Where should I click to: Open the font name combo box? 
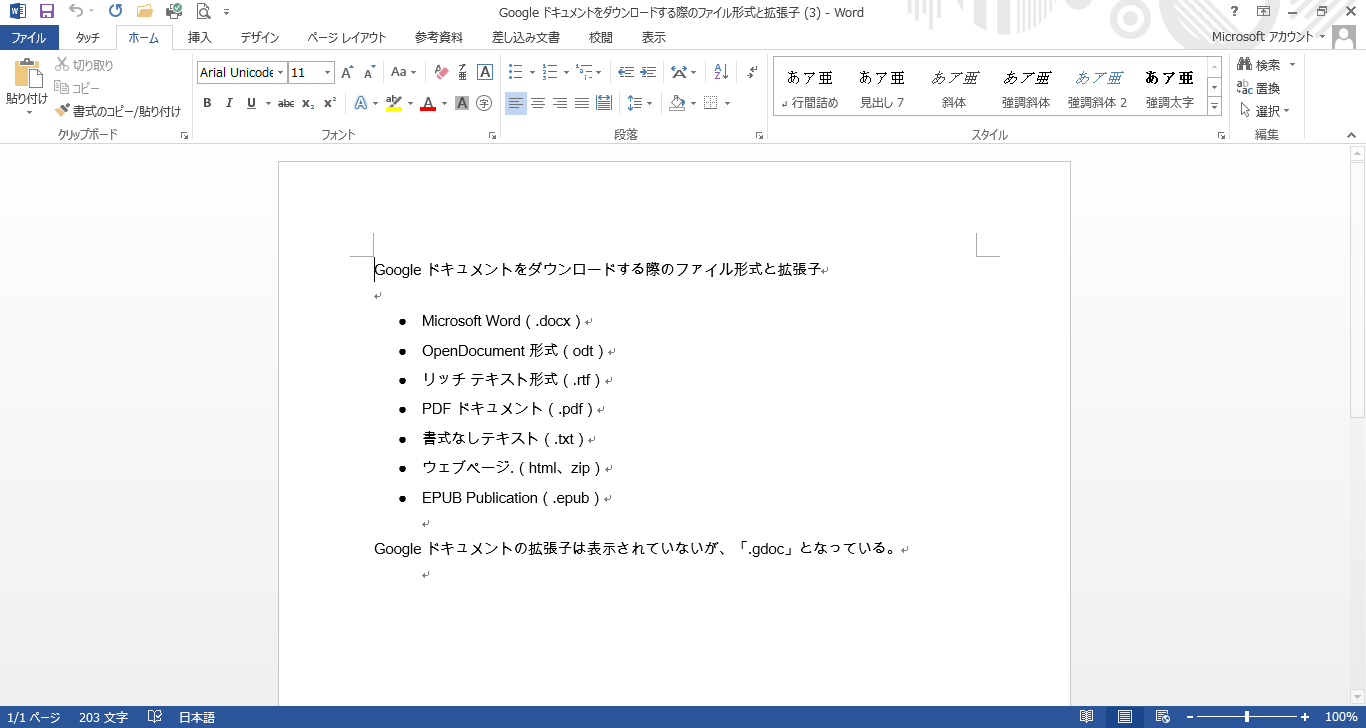pyautogui.click(x=281, y=72)
